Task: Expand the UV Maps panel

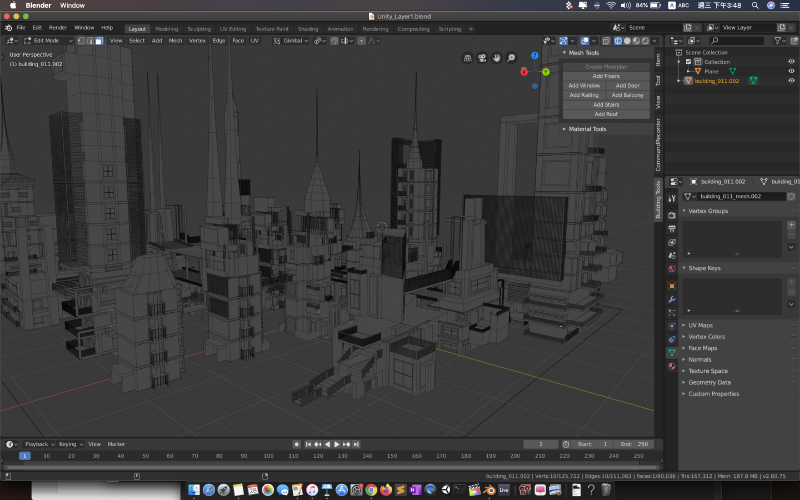Action: coord(700,325)
